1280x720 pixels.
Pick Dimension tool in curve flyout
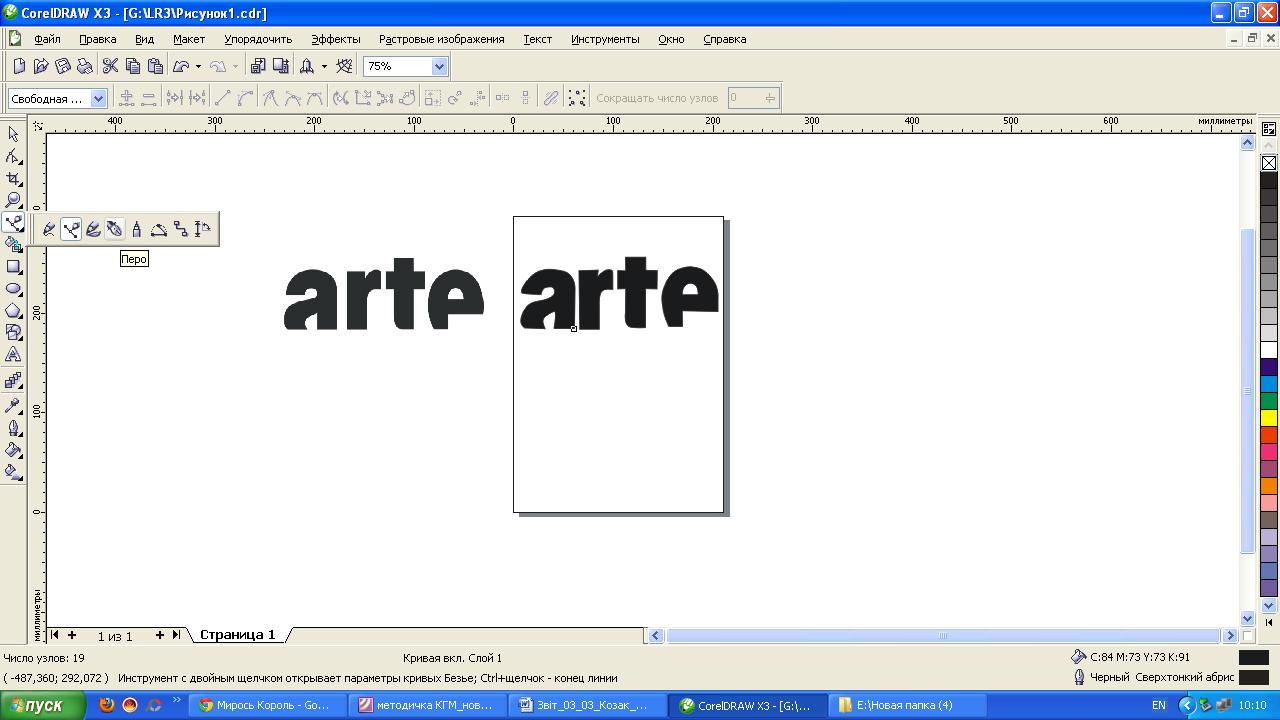coord(203,229)
